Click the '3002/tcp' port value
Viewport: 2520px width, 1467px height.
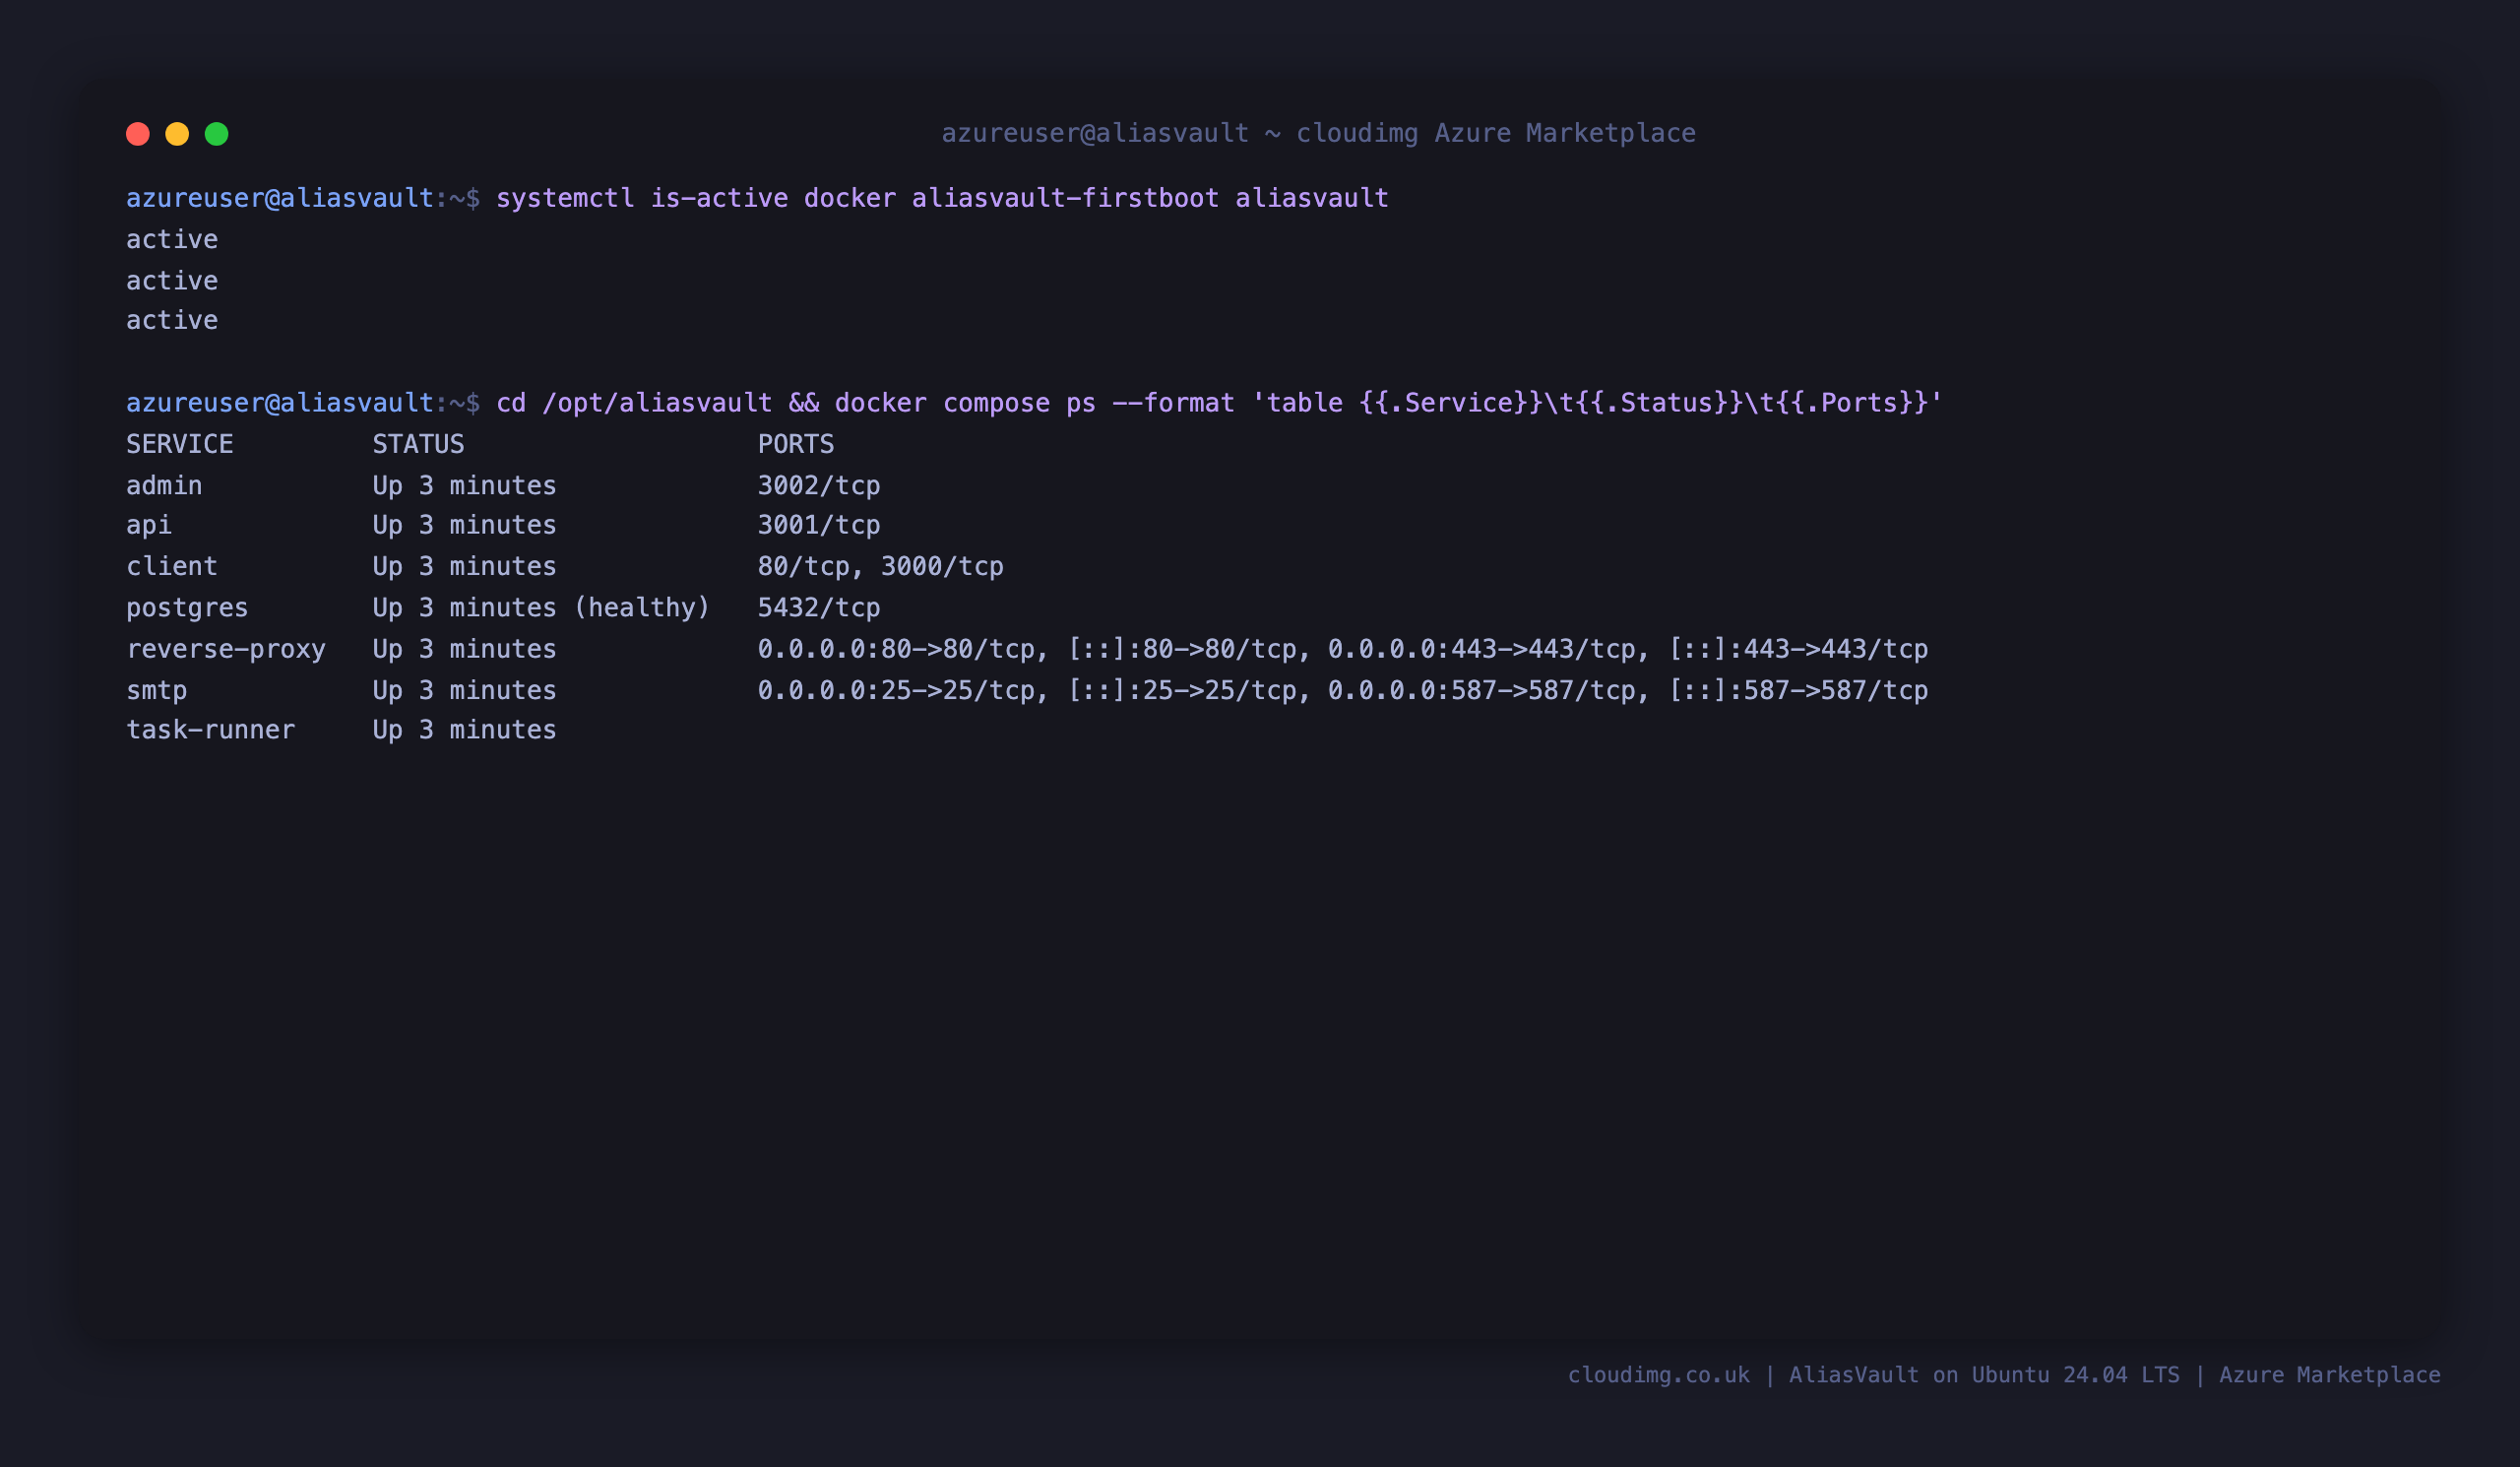819,485
